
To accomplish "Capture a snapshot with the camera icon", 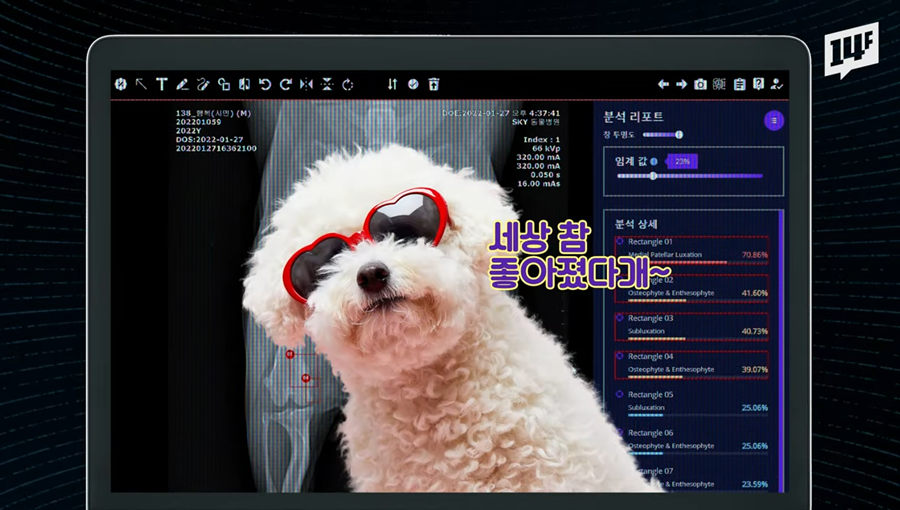I will pos(701,84).
